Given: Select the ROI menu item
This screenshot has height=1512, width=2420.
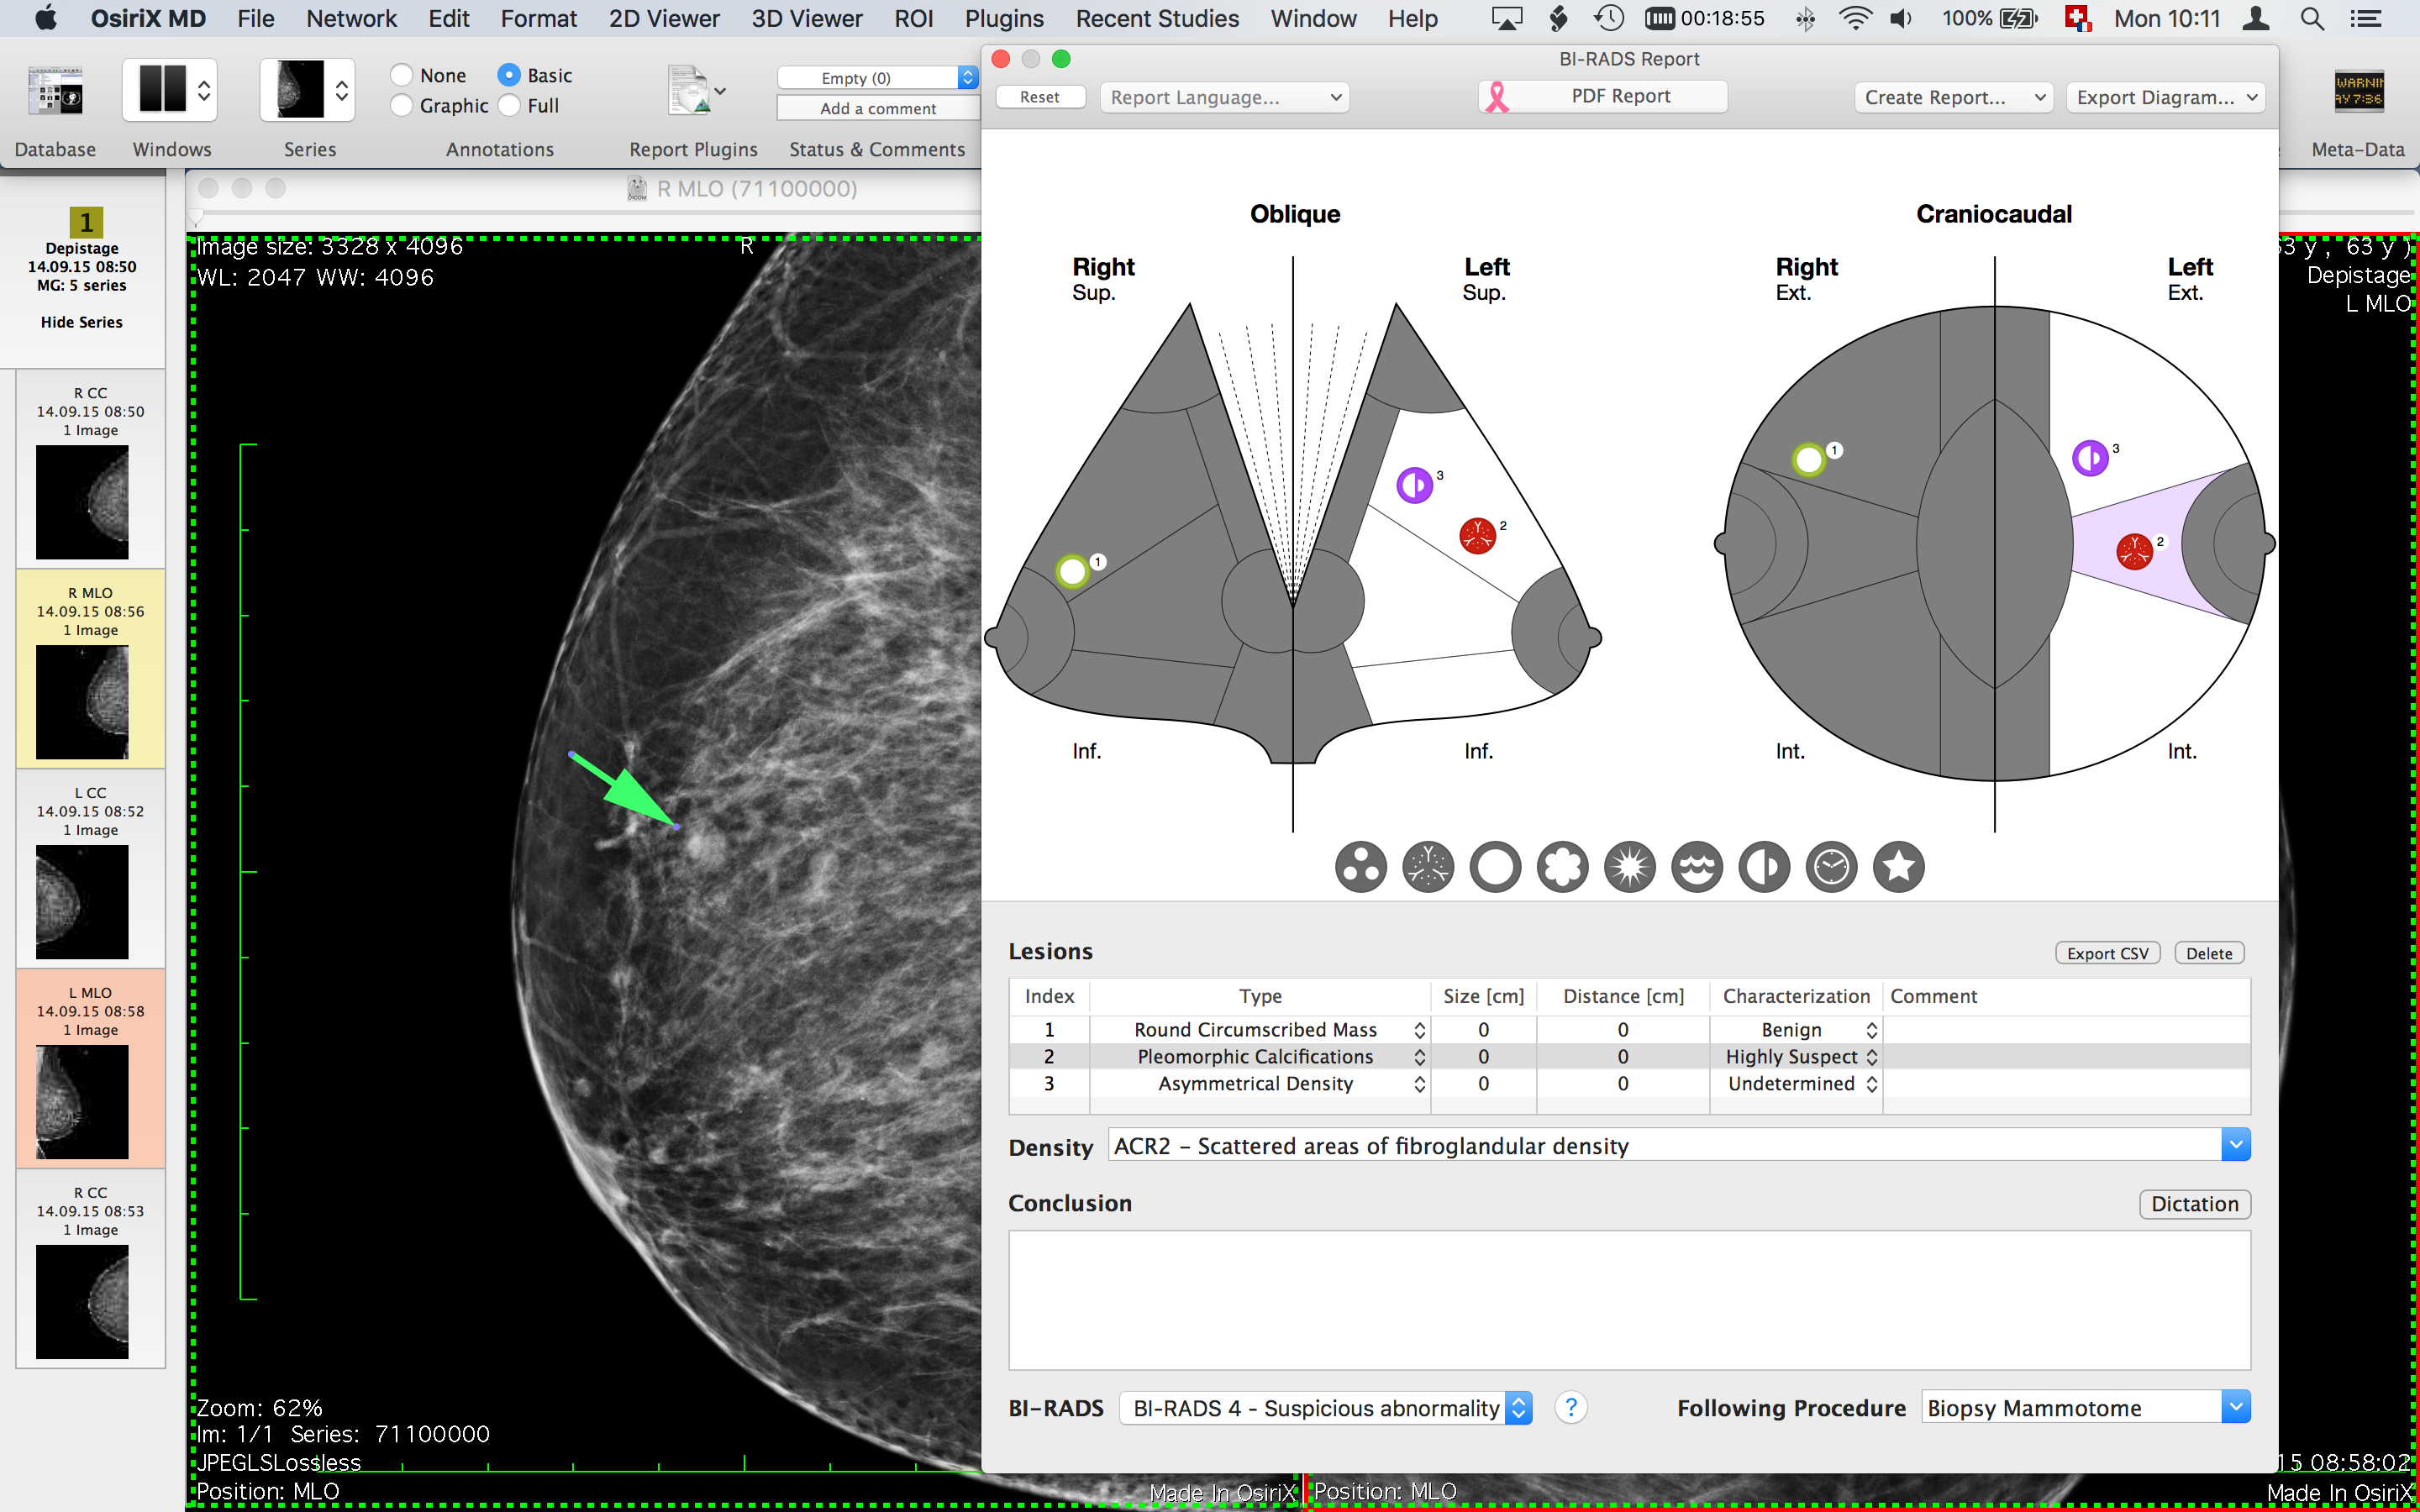Looking at the screenshot, I should [911, 19].
